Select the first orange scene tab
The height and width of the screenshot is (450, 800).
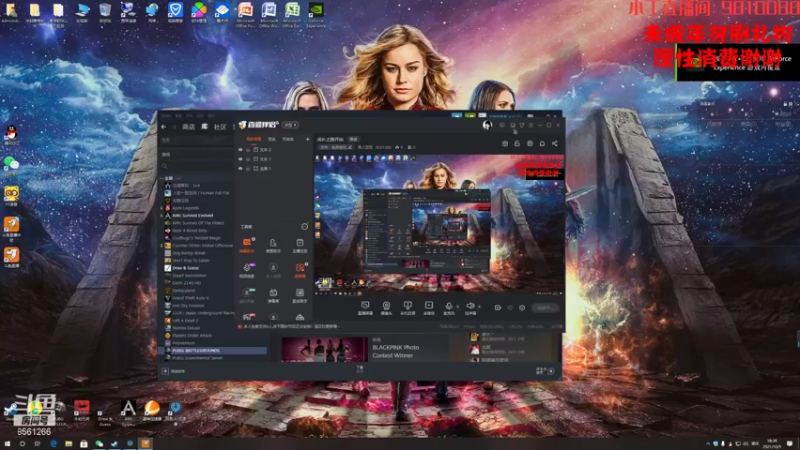click(254, 139)
